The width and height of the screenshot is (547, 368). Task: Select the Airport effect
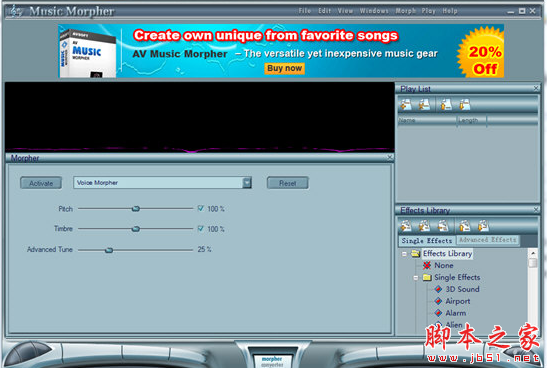click(x=458, y=301)
